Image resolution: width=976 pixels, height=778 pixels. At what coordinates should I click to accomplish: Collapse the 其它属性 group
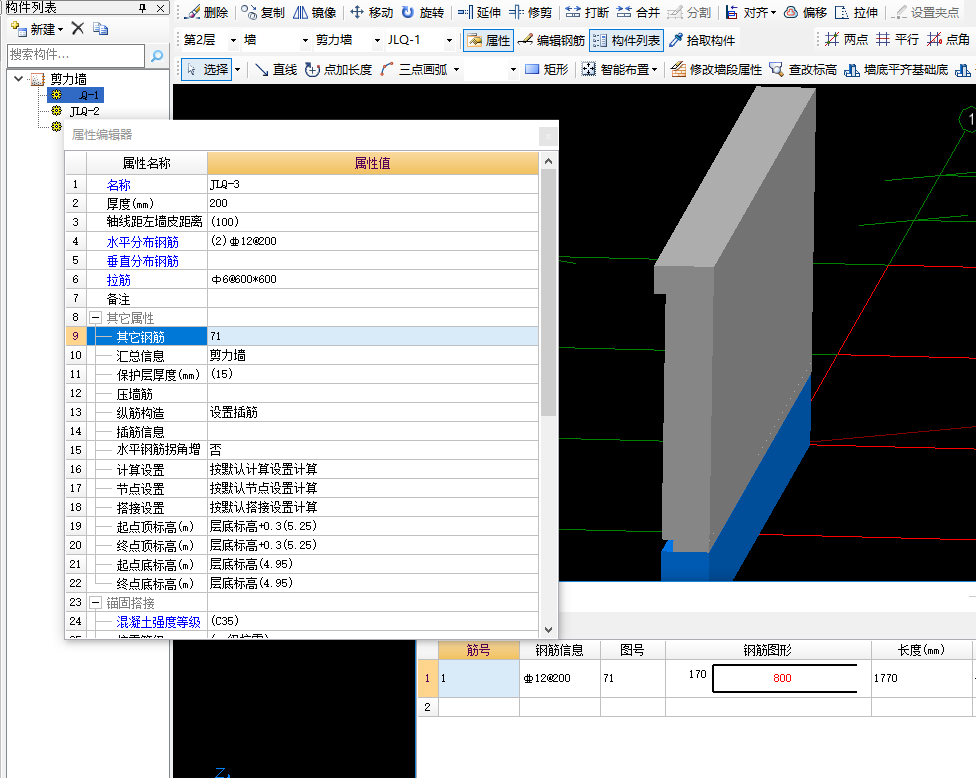(95, 318)
